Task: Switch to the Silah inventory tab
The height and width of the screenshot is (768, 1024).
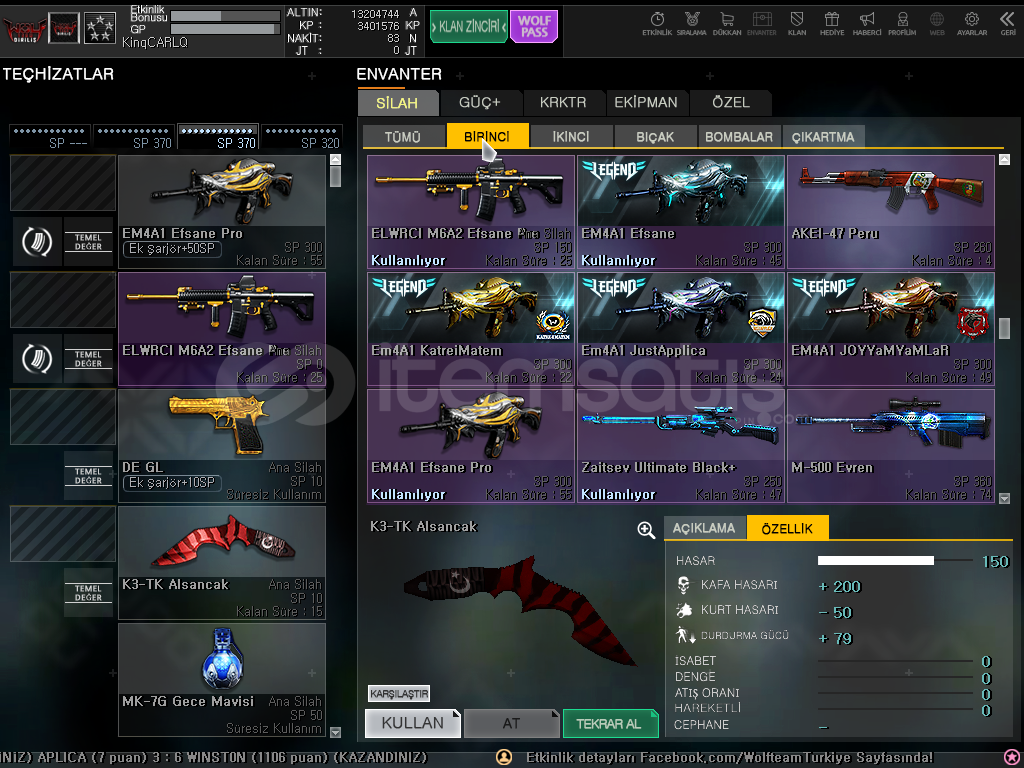Action: [397, 103]
